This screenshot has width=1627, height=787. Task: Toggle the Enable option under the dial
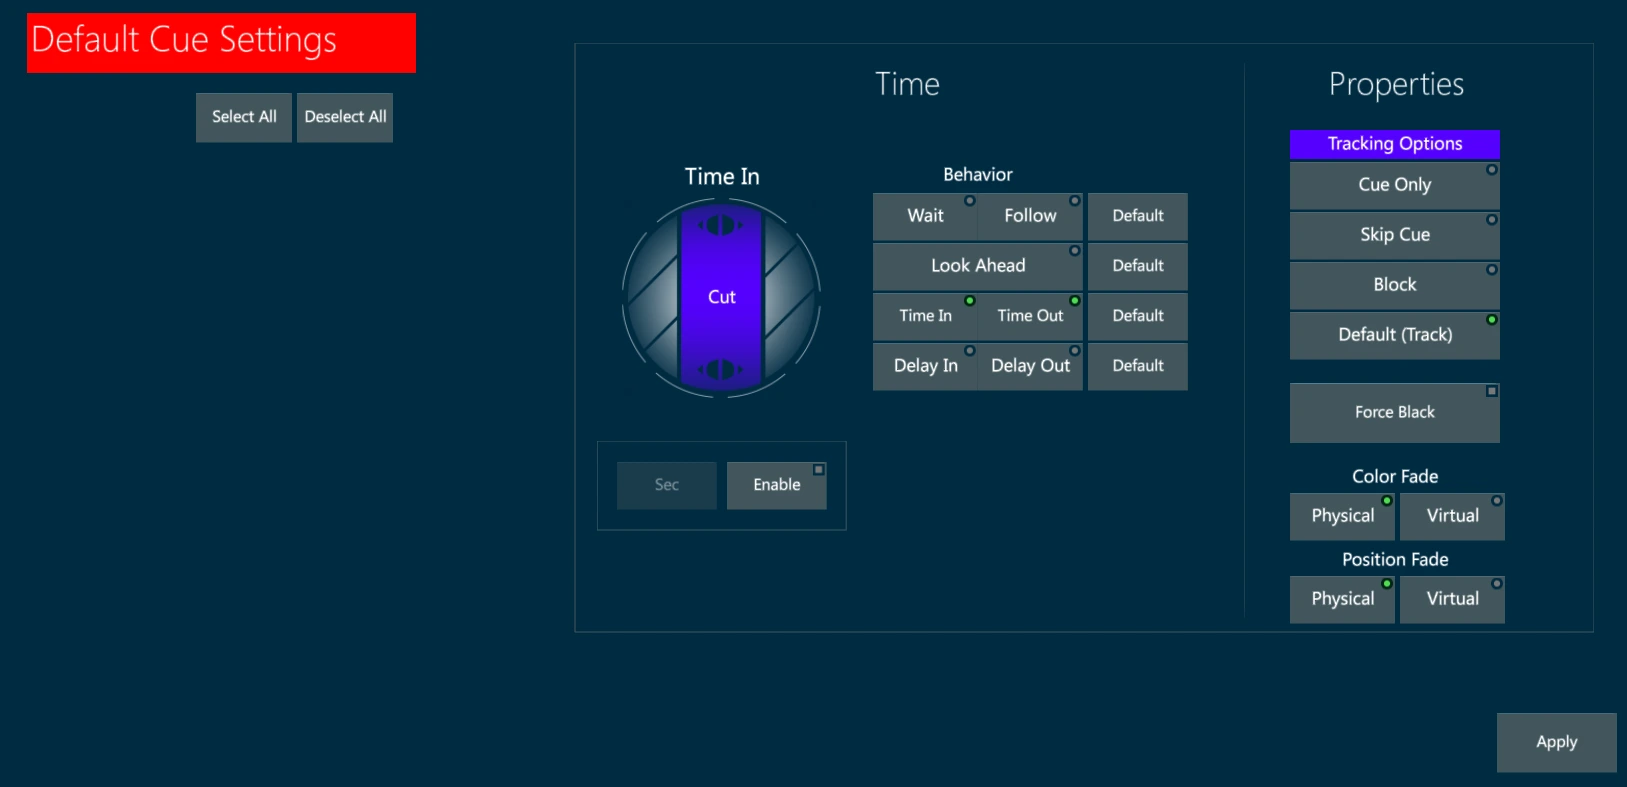(777, 485)
